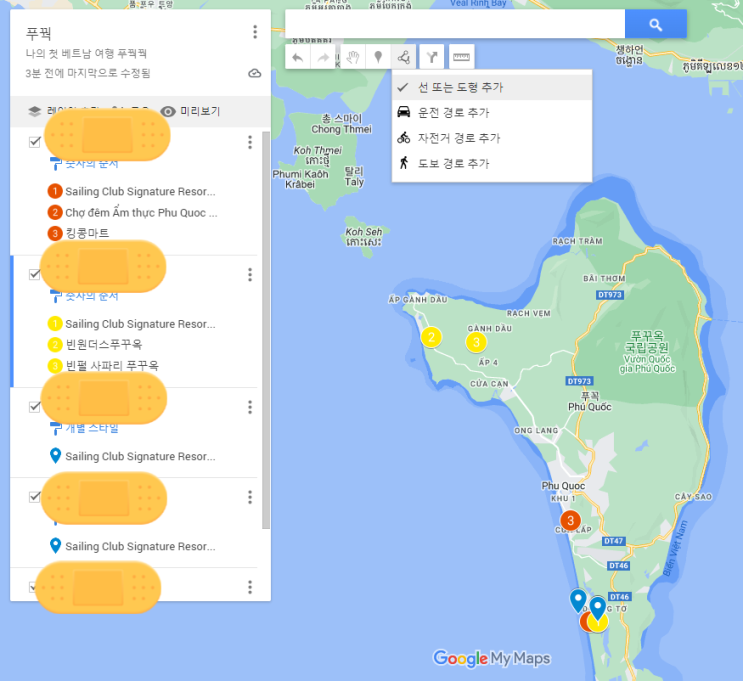The width and height of the screenshot is (743, 681).
Task: Select yellow item 2 빈원더스푸꾸옥
Action: click(x=95, y=345)
